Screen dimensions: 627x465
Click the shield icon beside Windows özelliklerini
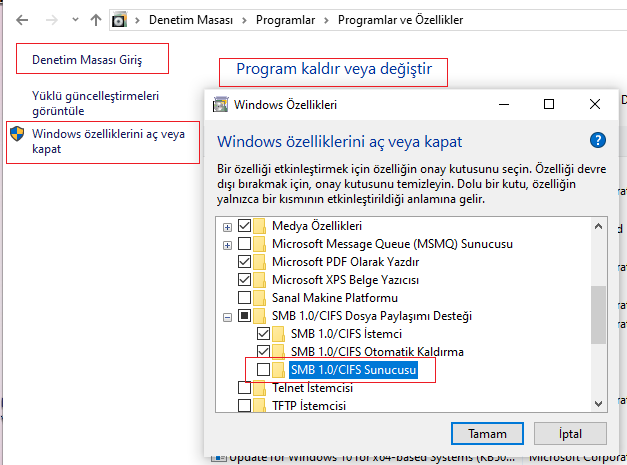point(17,134)
